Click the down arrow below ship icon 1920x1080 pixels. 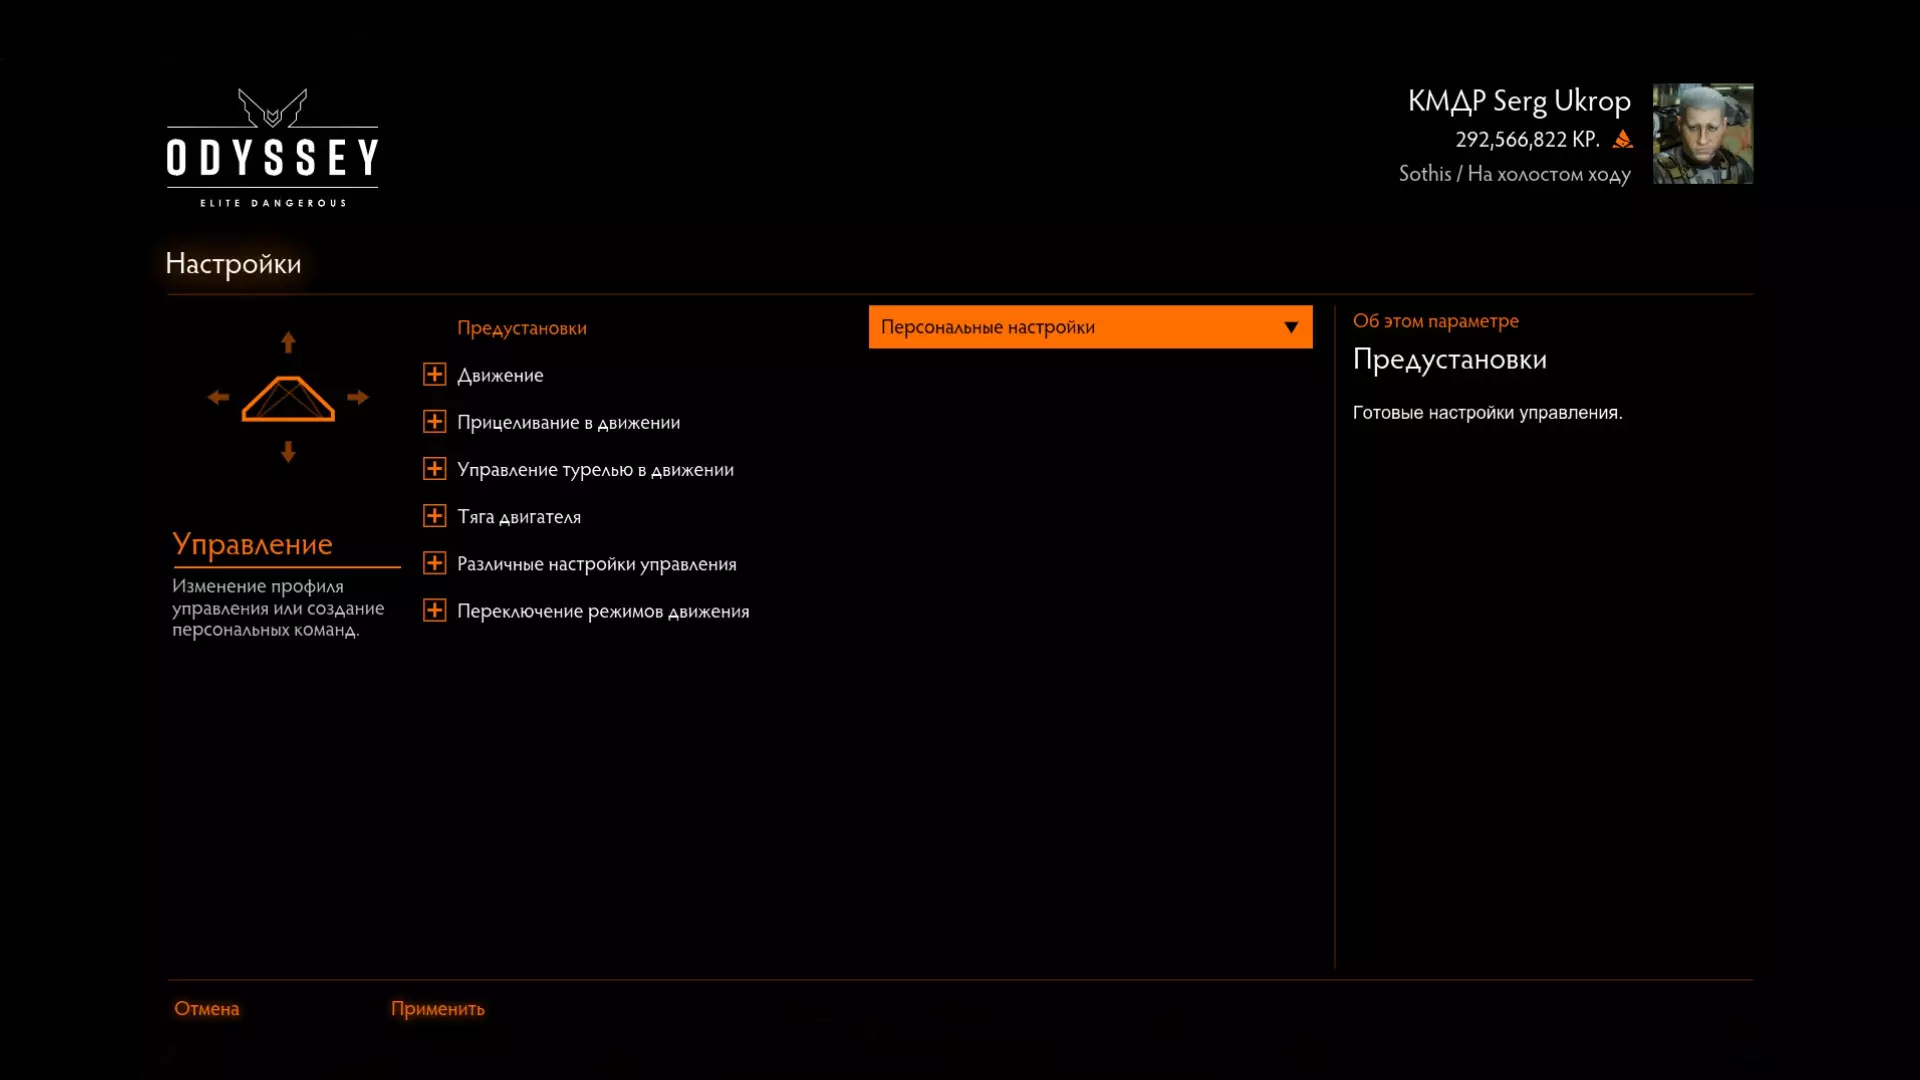288,452
